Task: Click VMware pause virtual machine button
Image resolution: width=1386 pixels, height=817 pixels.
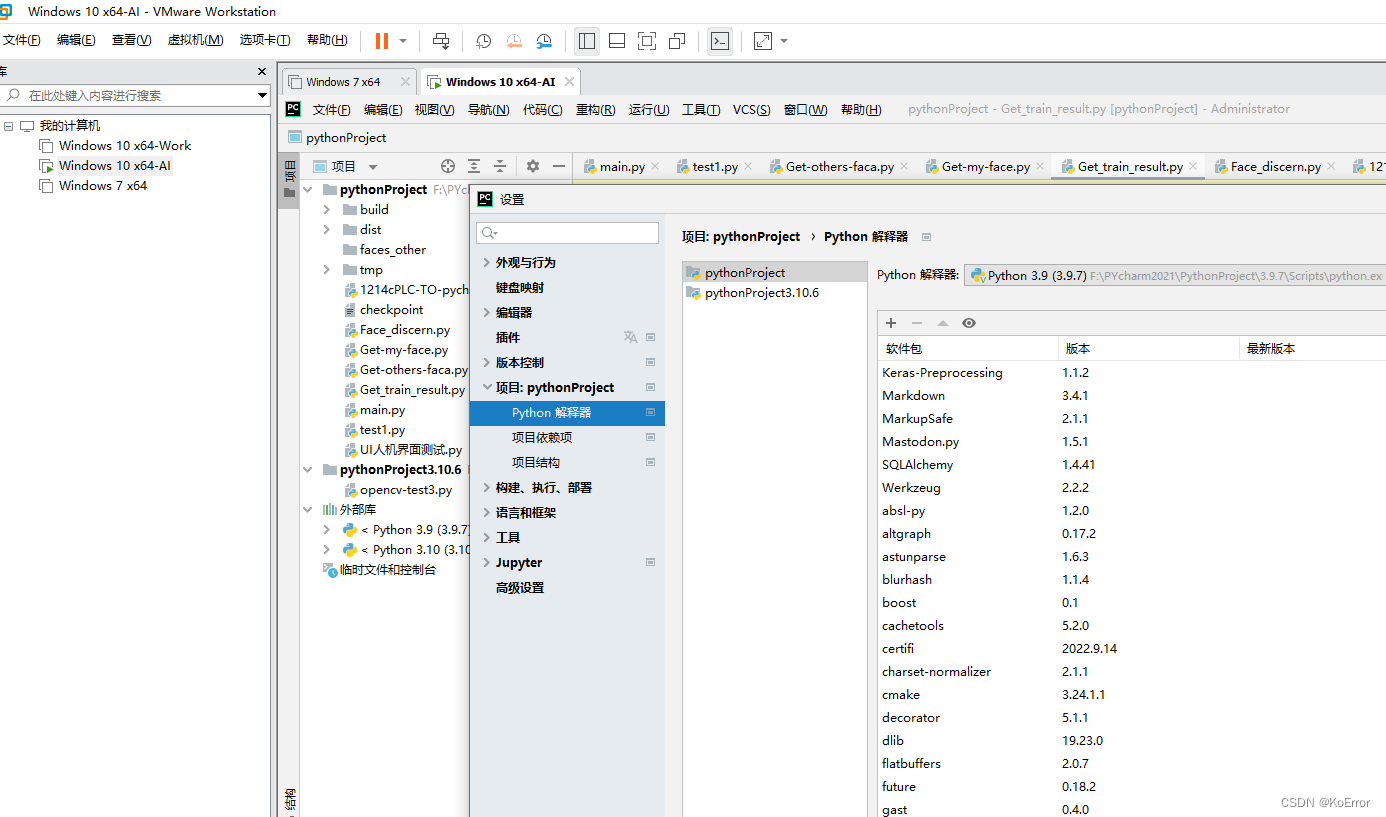Action: (382, 41)
